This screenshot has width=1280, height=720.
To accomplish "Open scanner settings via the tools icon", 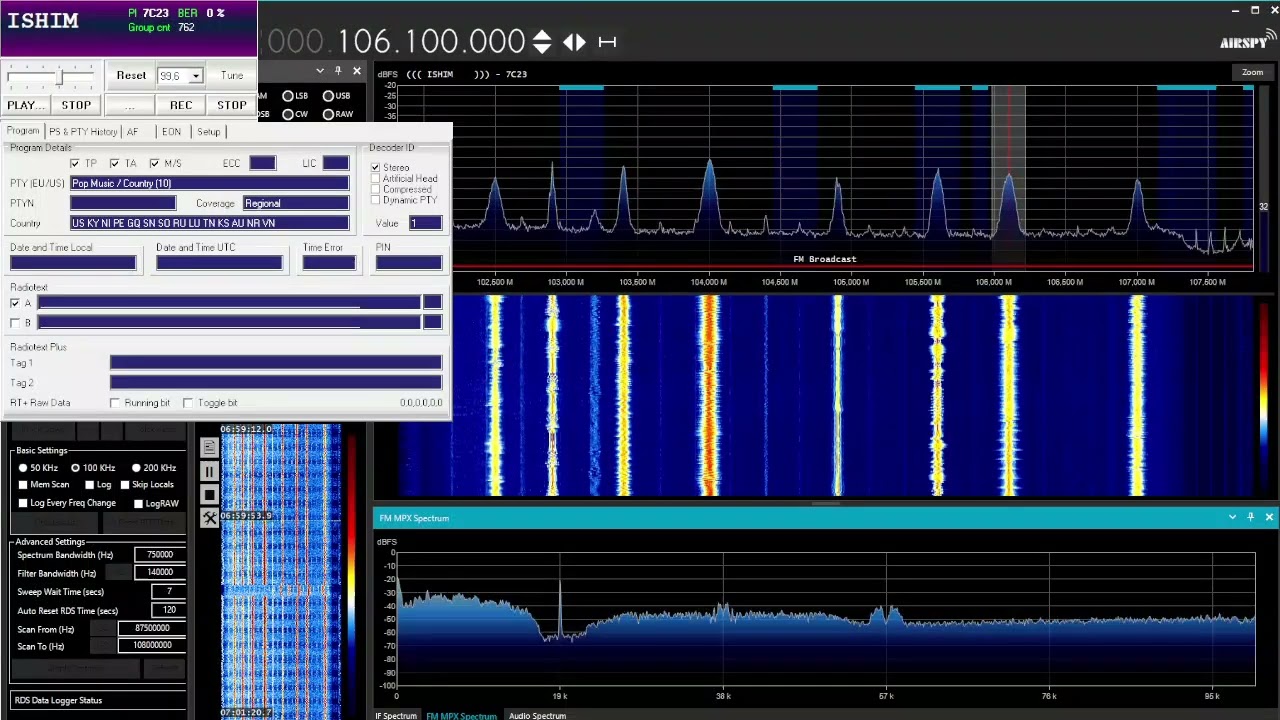I will [209, 518].
